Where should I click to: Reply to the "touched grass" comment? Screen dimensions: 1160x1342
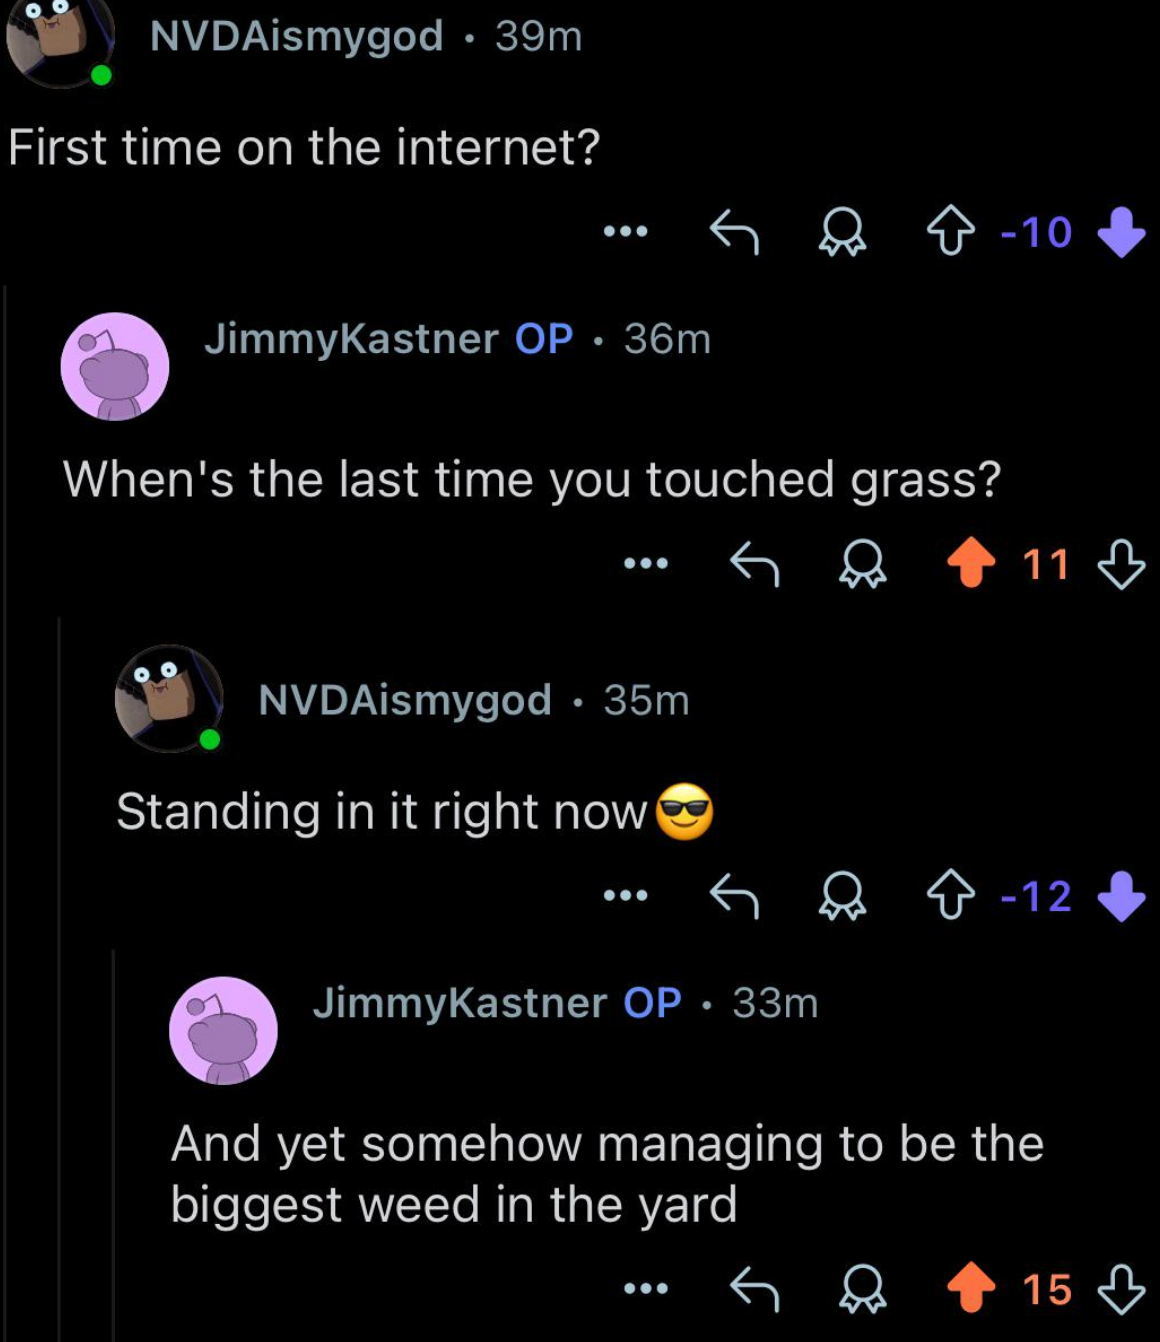[754, 565]
